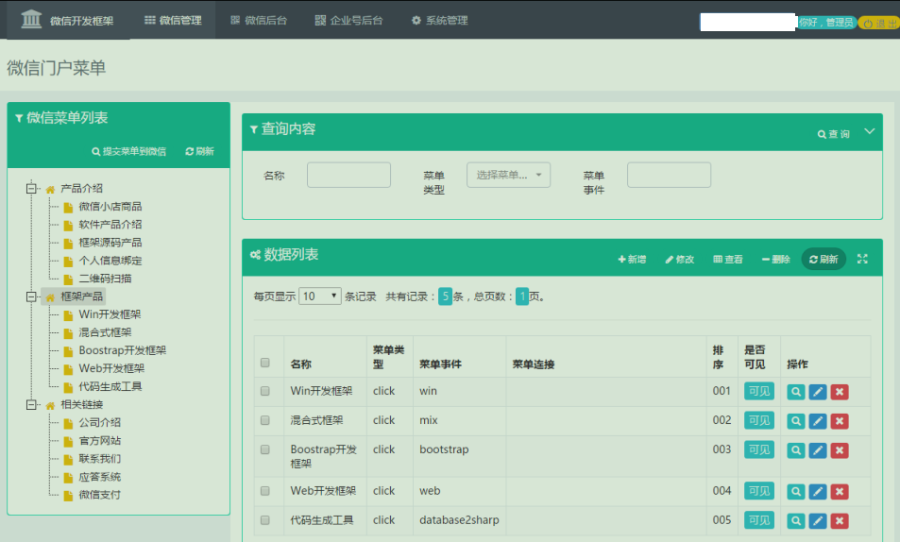
Task: Toggle 可见 badge for the 混合式框架 row
Action: point(759,420)
